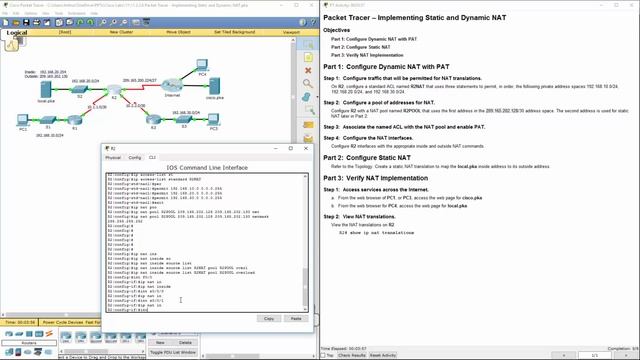Click the Delete scenario button

click(x=185, y=343)
